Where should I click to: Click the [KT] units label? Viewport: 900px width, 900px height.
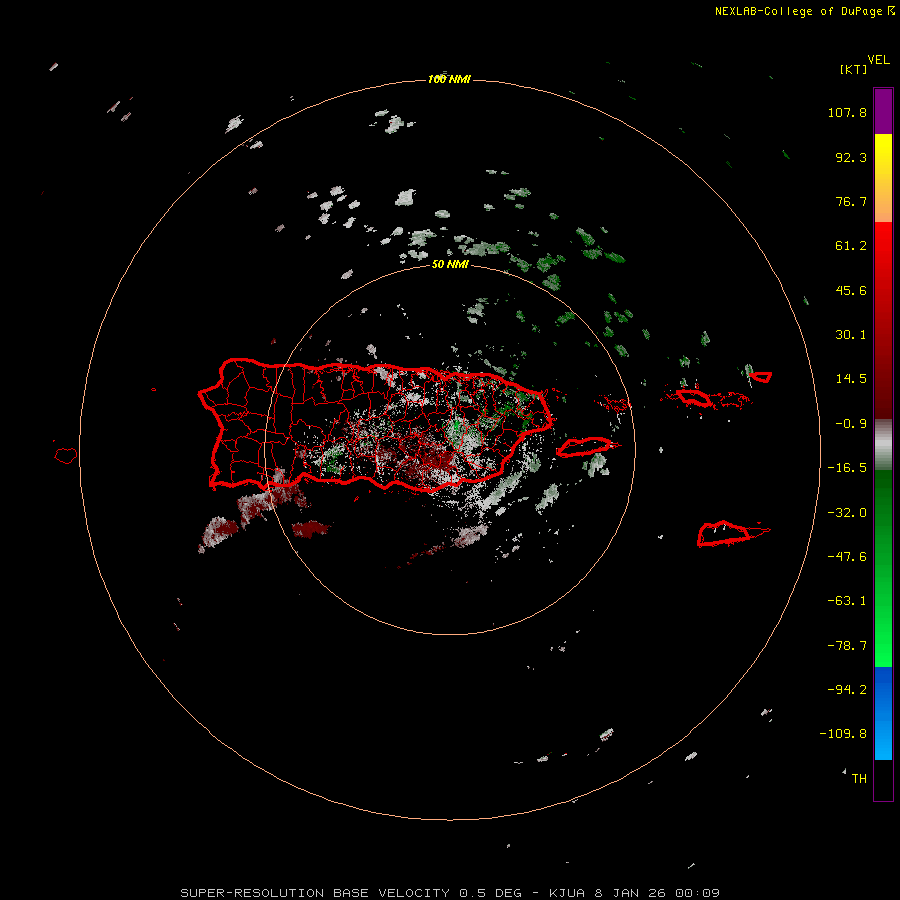click(x=854, y=69)
